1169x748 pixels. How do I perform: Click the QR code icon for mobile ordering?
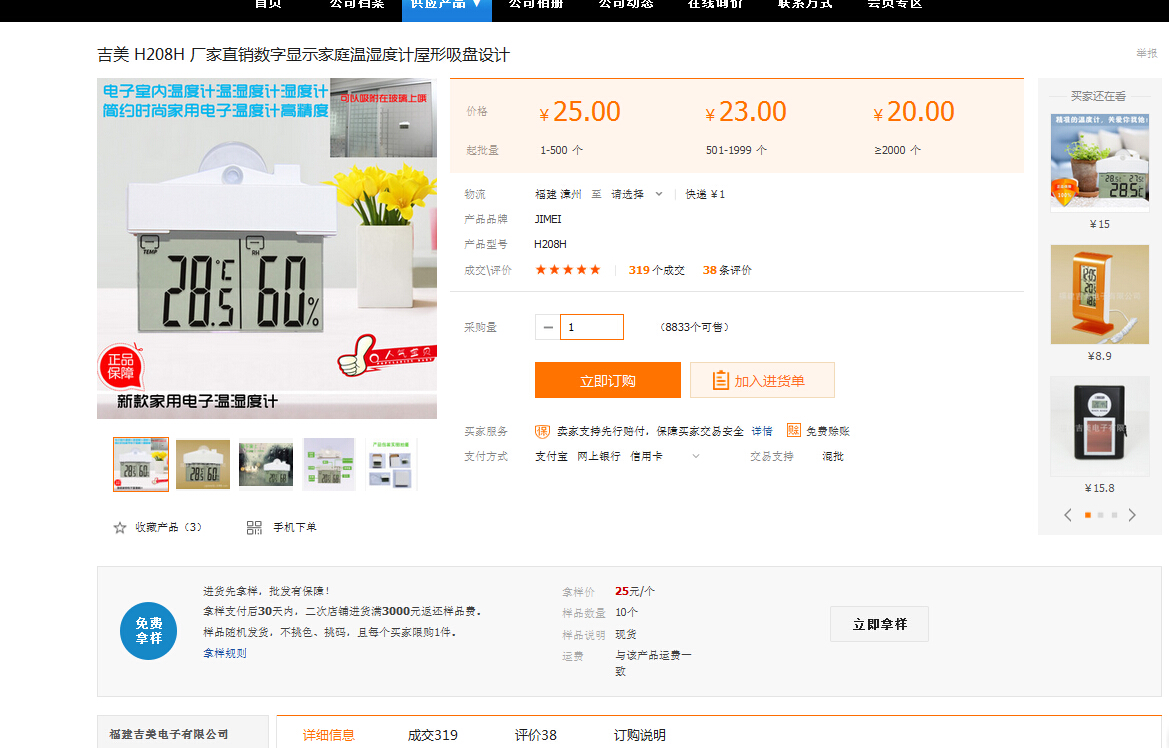(x=254, y=527)
